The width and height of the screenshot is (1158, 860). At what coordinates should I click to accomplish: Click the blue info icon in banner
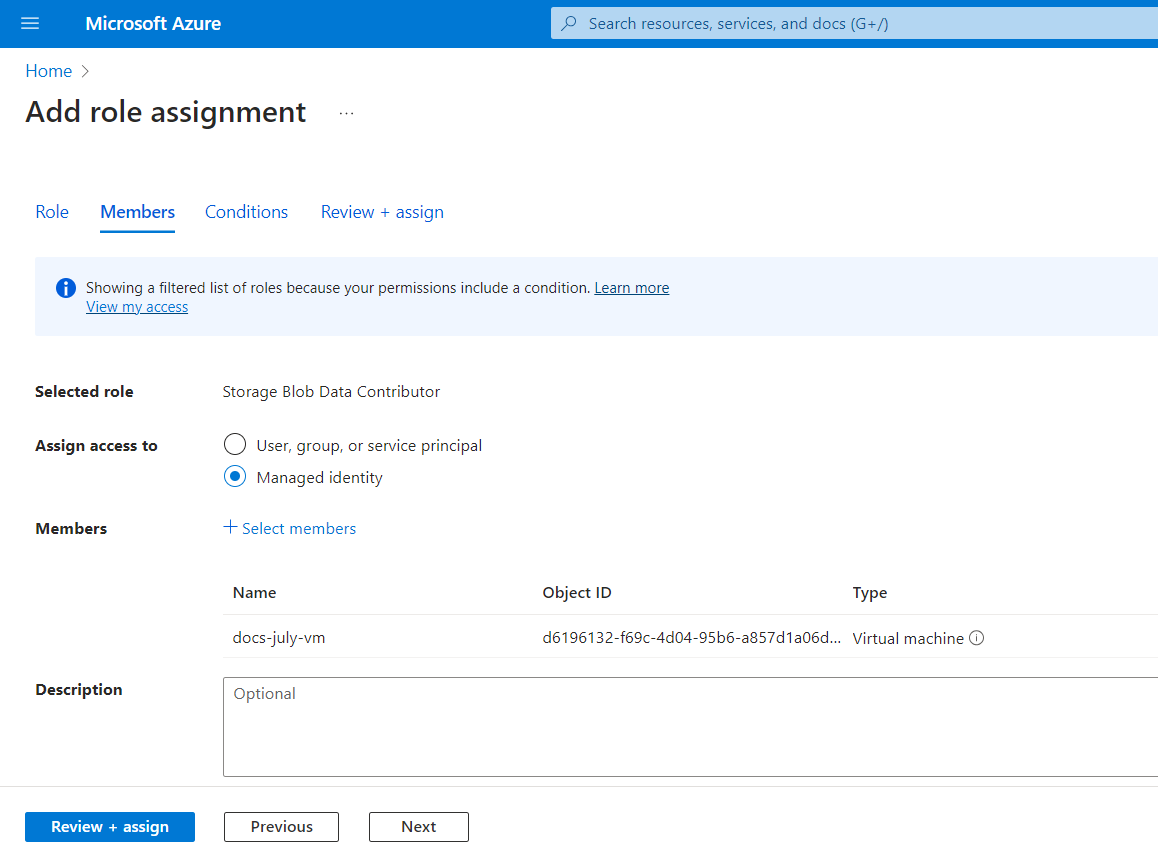[x=66, y=288]
